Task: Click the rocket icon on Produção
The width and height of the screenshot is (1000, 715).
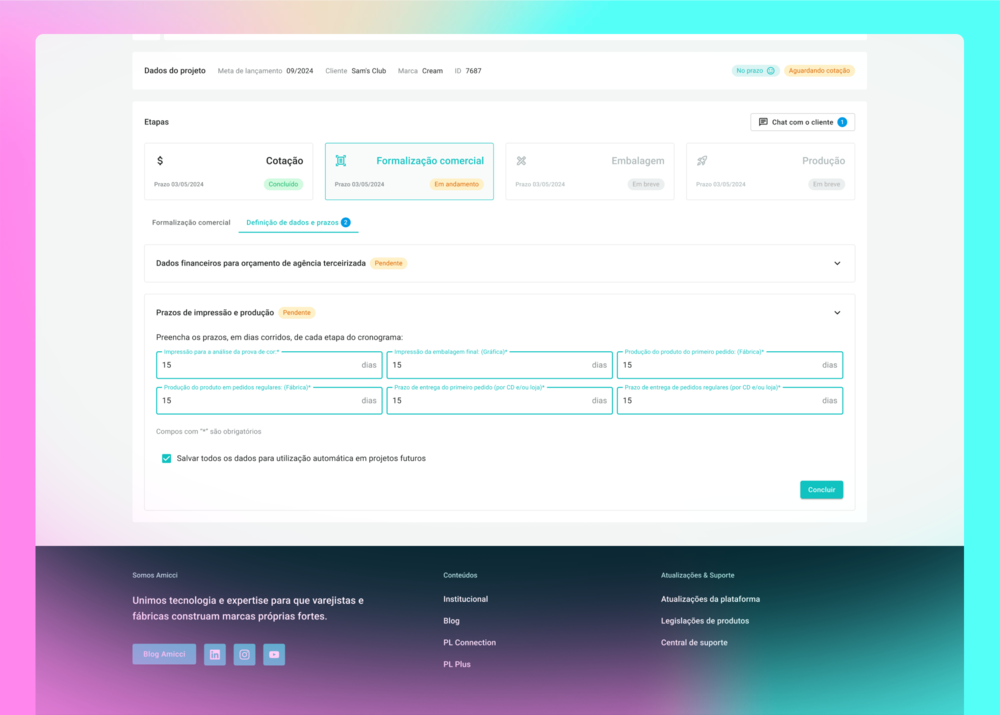Action: tap(702, 161)
